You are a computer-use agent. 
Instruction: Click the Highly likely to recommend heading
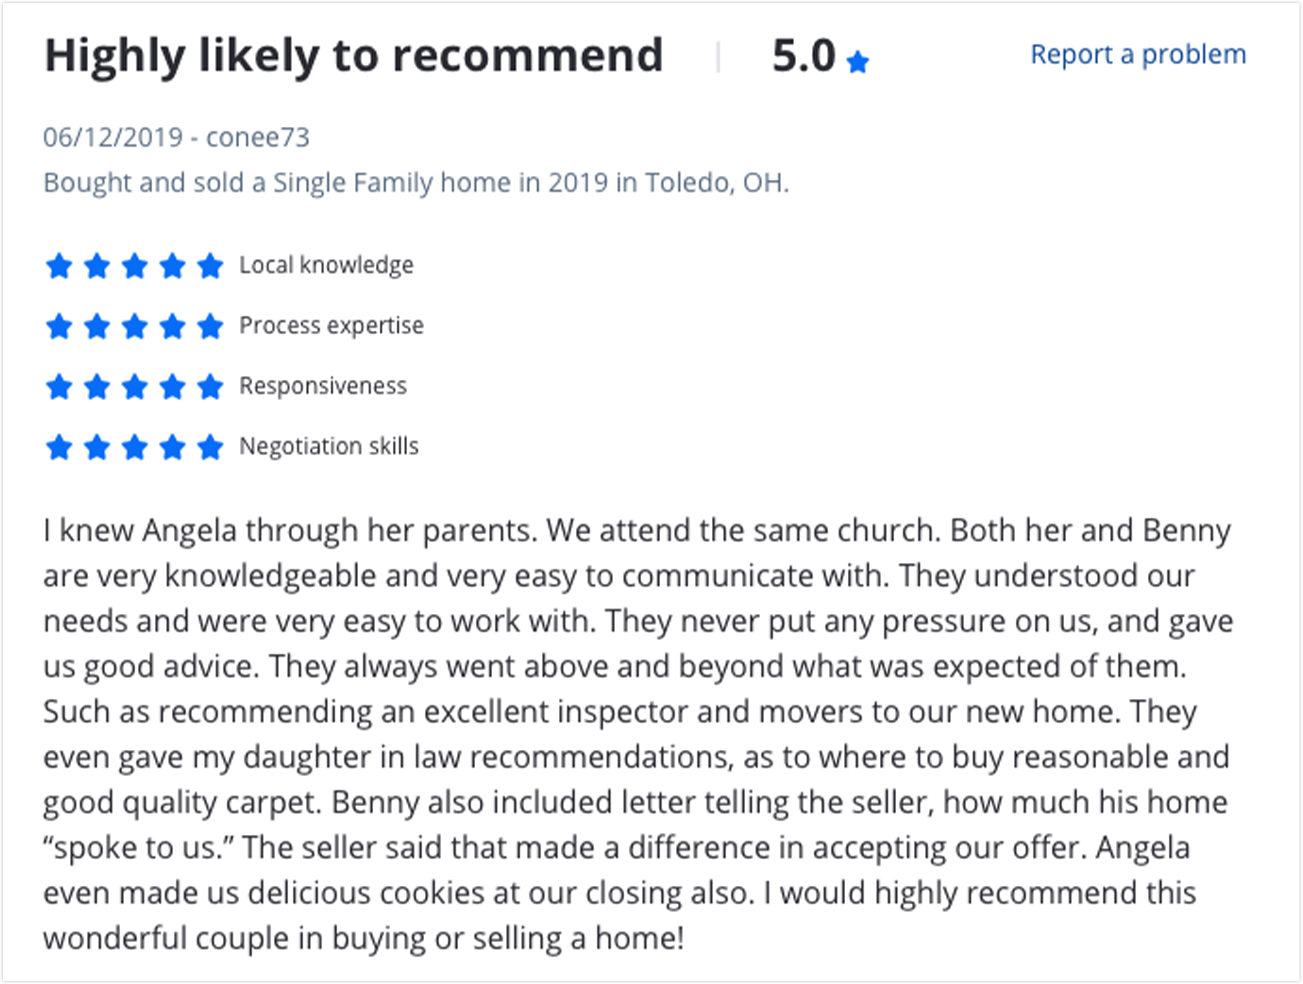coord(354,56)
